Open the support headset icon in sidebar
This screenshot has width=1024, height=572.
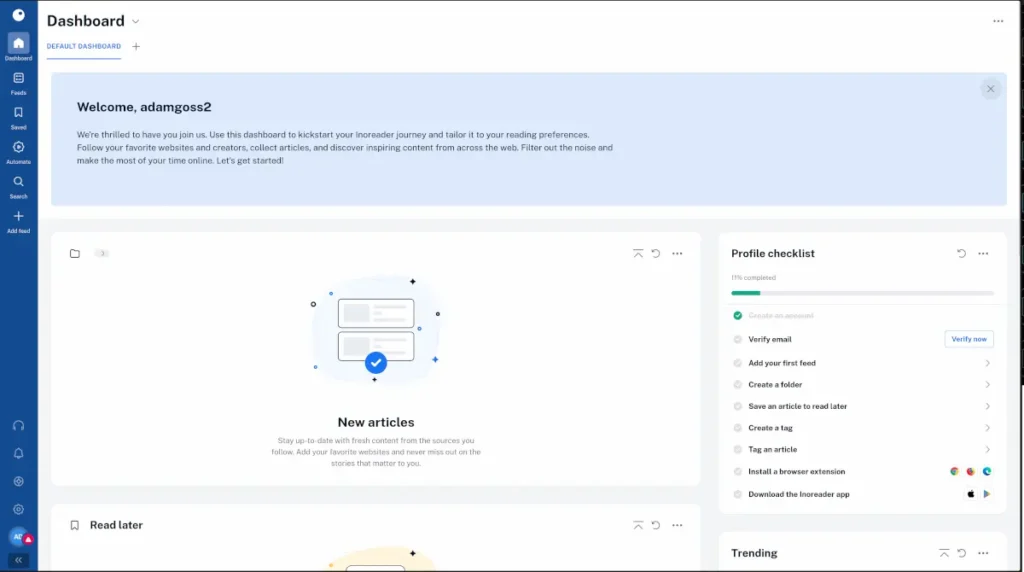tap(18, 426)
